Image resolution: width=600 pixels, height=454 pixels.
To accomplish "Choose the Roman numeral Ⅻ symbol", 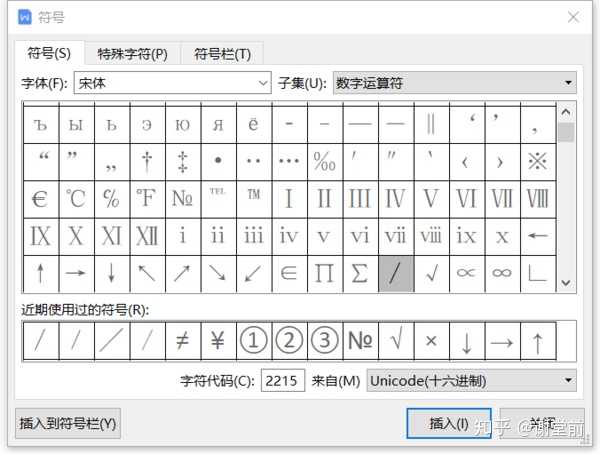I will pyautogui.click(x=147, y=236).
